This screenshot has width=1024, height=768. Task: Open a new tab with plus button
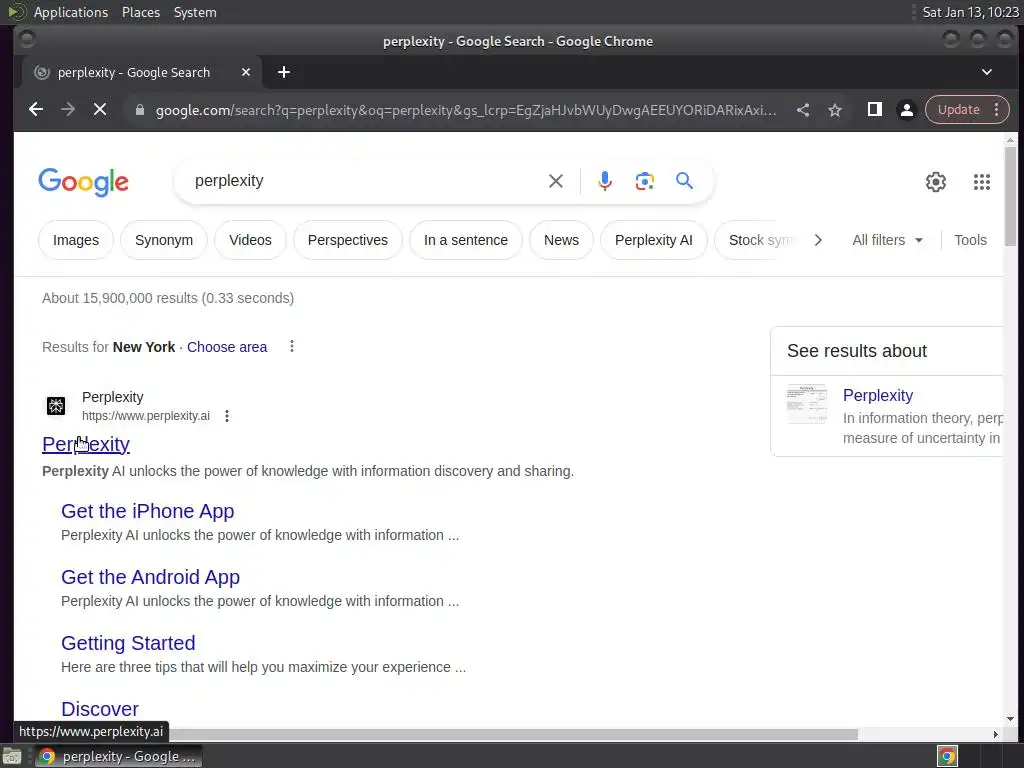(x=283, y=72)
